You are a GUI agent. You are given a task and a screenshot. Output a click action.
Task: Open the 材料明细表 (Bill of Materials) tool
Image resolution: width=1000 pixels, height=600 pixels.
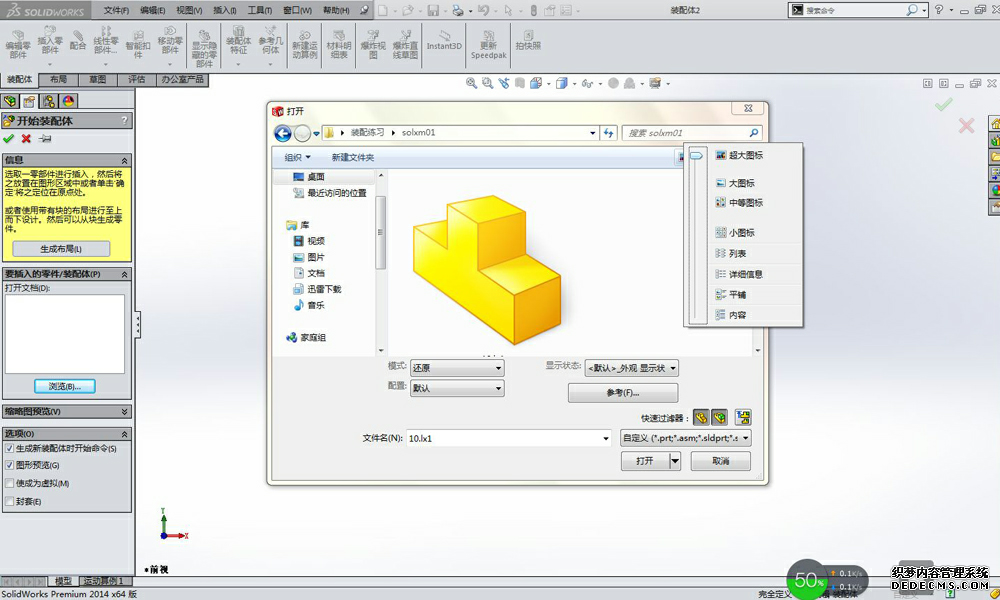tap(339, 46)
